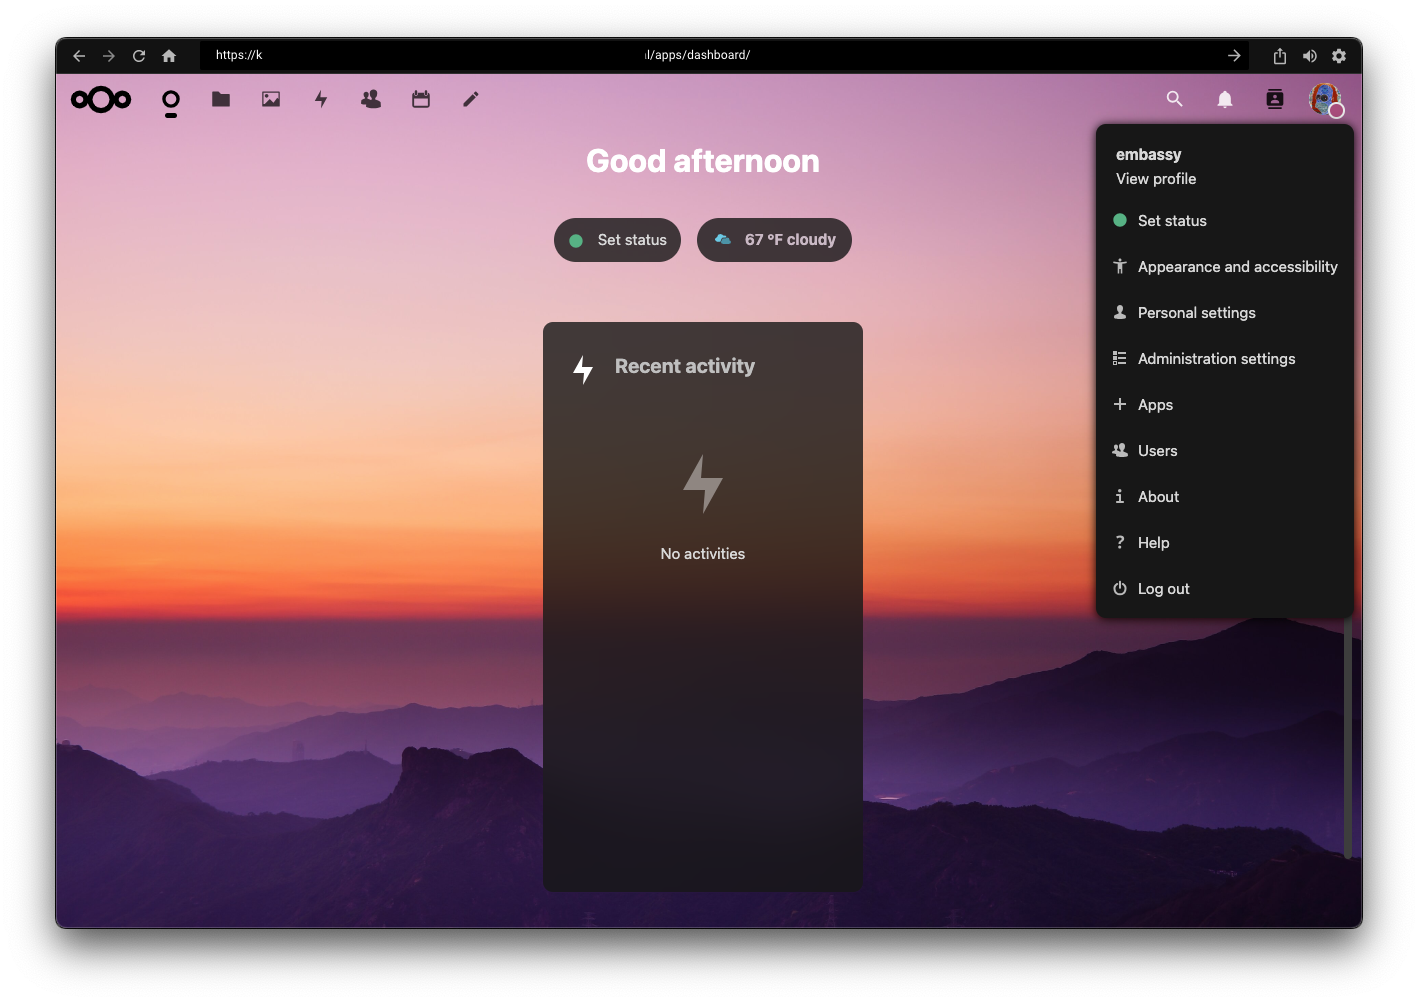
Task: Open Users management from the menu
Action: click(x=1157, y=450)
